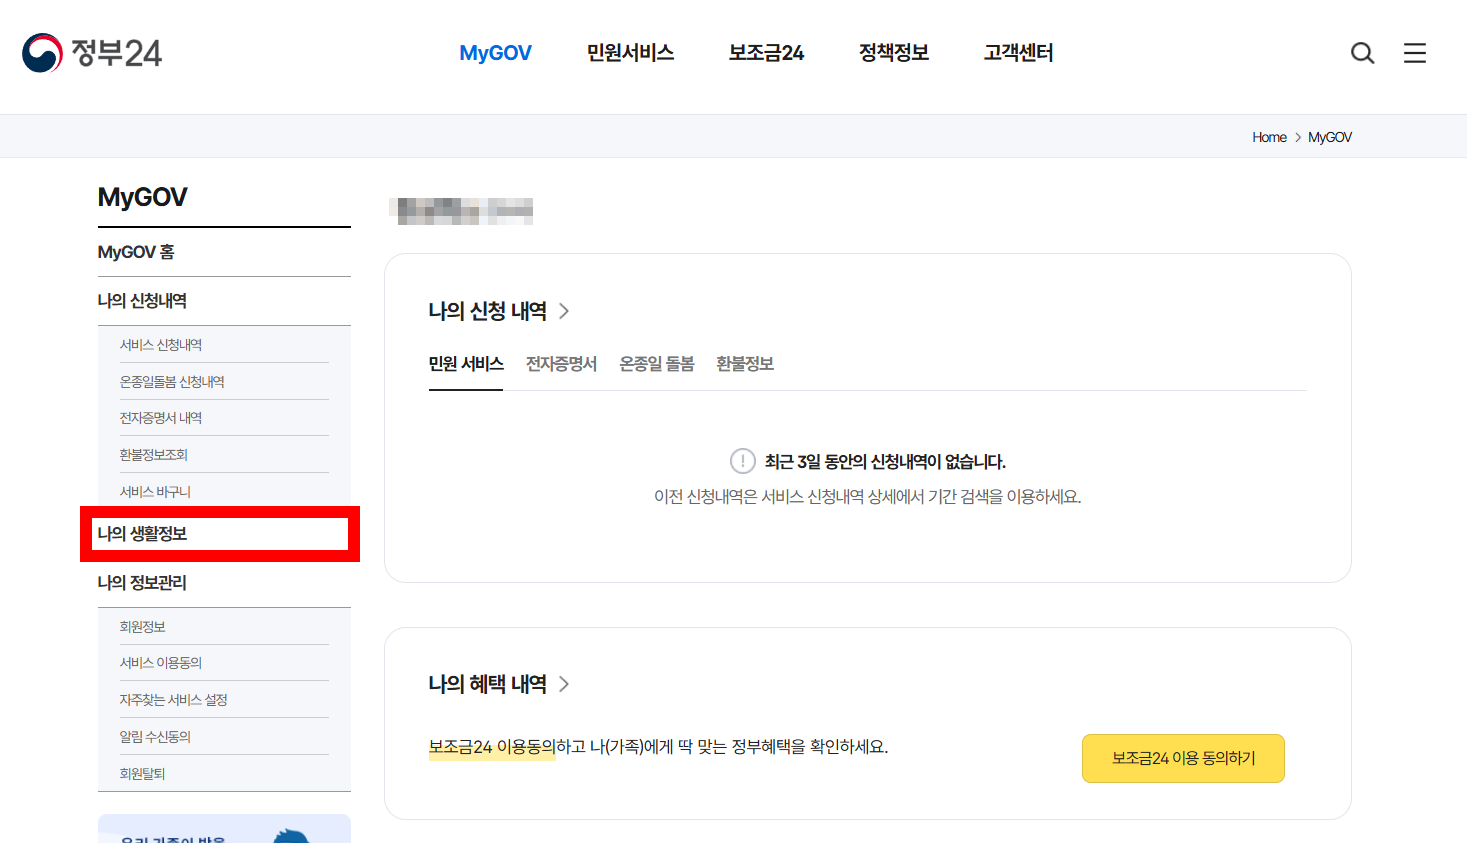1467x843 pixels.
Task: Open the search magnifier icon
Action: point(1362,53)
